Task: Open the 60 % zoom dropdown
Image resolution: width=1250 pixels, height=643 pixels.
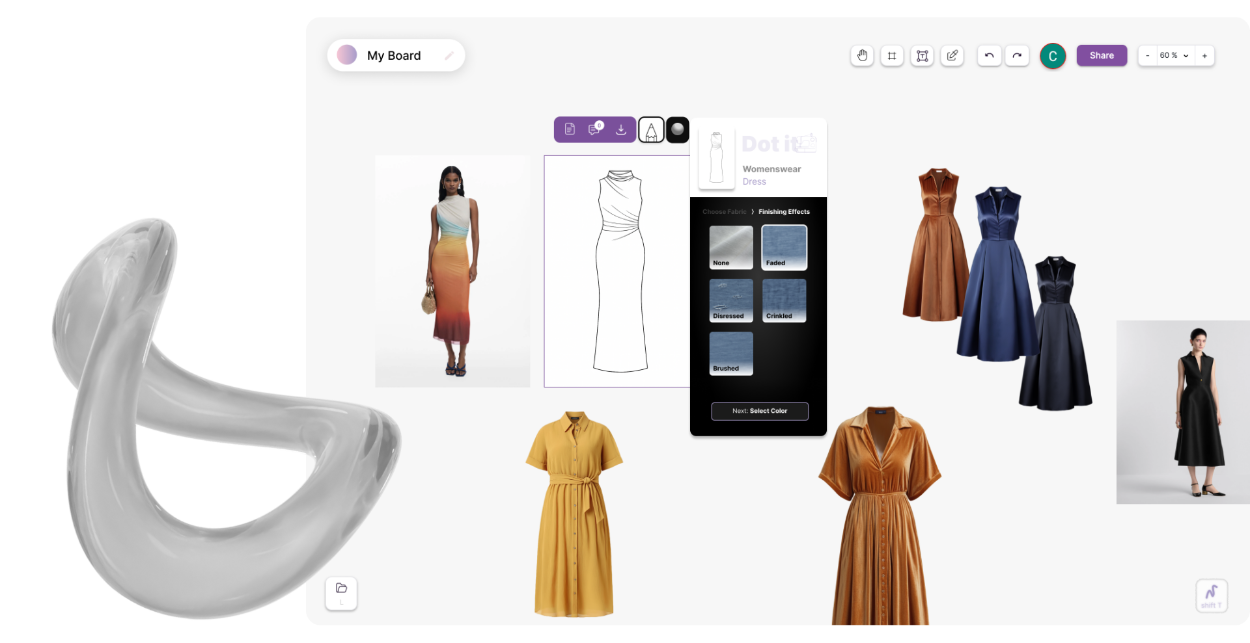Action: pos(1174,56)
